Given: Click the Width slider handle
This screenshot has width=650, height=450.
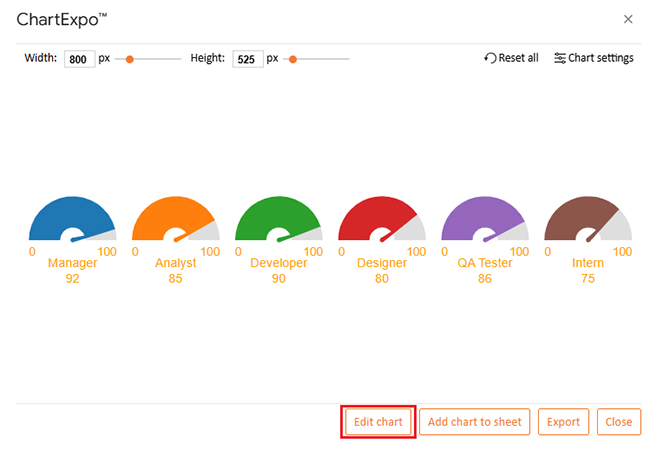Looking at the screenshot, I should point(129,59).
